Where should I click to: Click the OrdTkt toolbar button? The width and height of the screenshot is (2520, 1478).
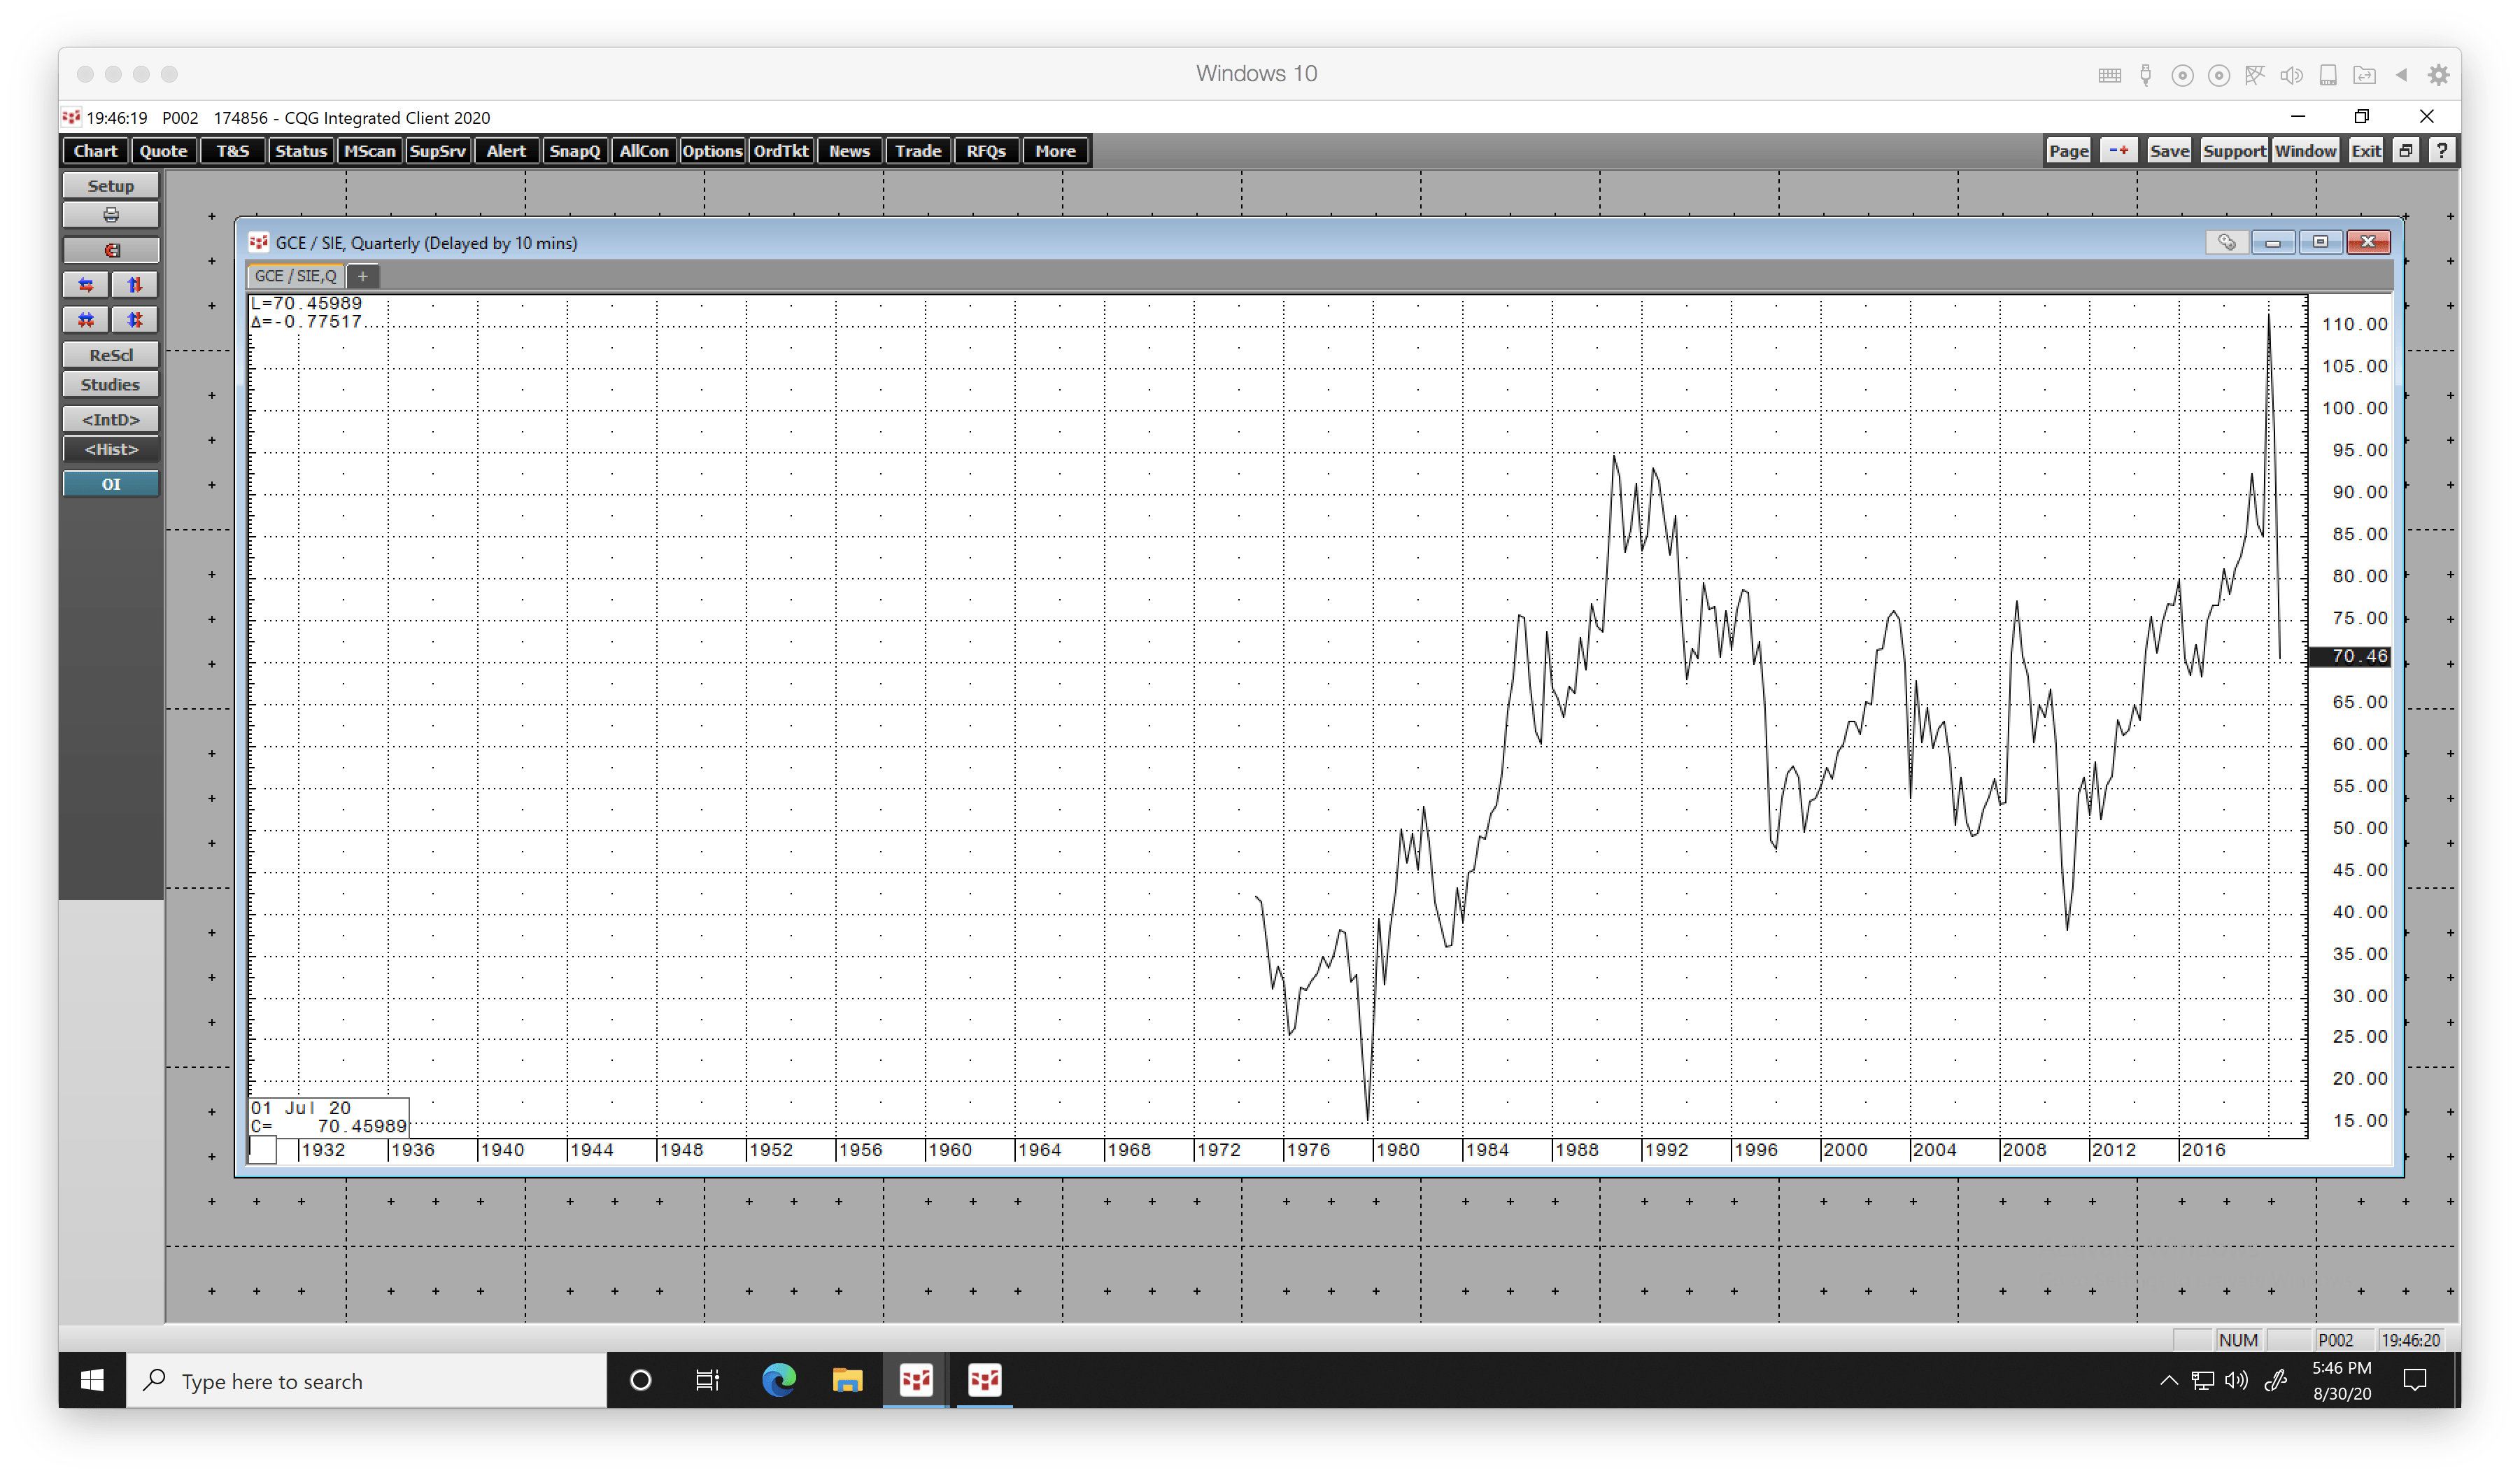pyautogui.click(x=780, y=151)
